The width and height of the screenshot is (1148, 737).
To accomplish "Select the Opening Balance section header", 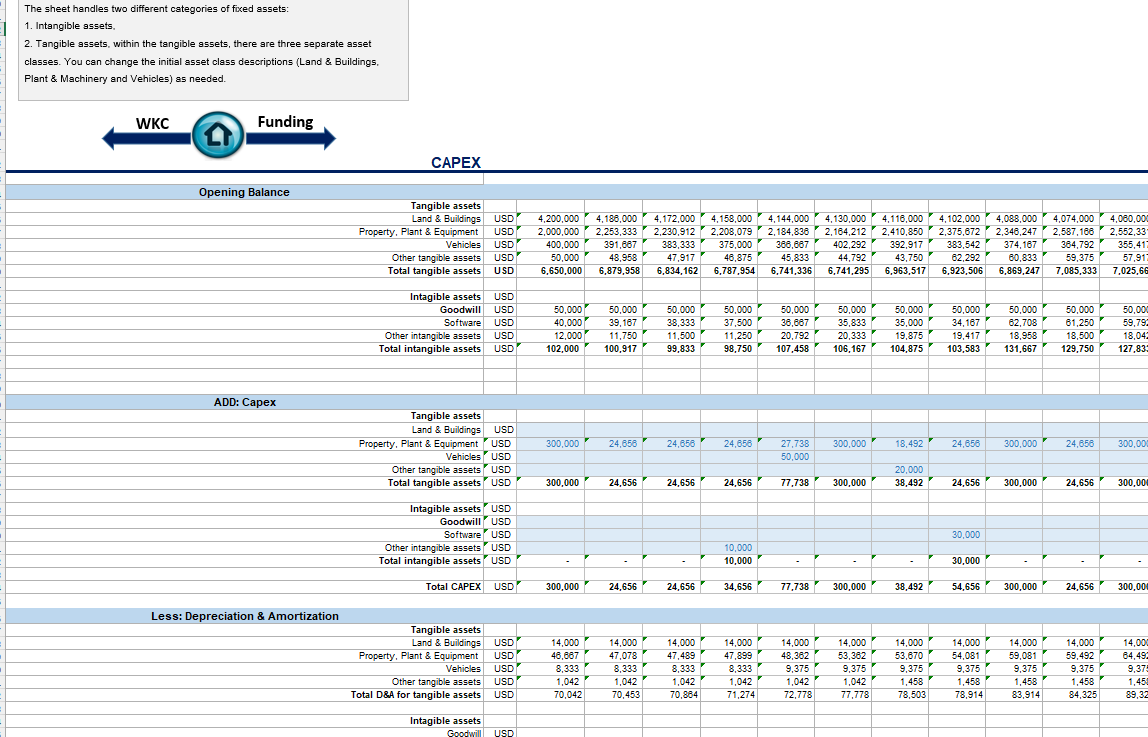I will 244,192.
